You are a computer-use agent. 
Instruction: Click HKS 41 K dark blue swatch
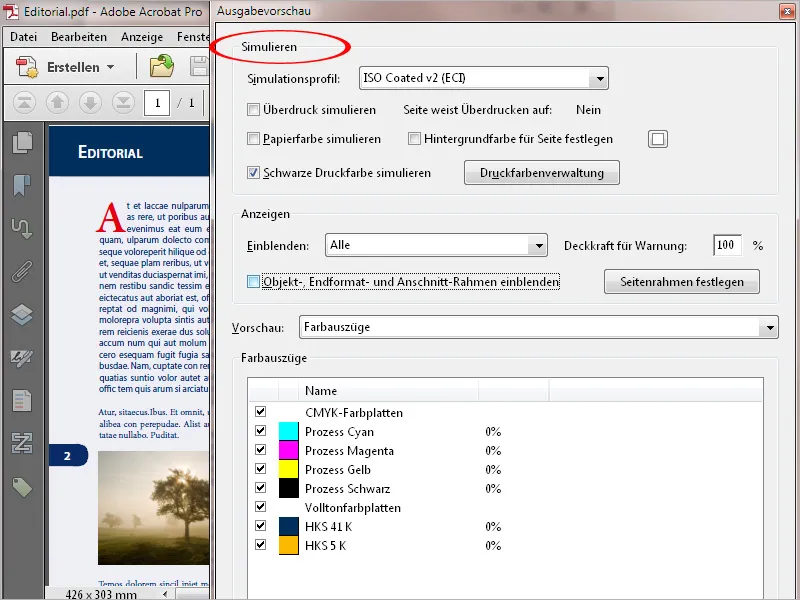coord(288,526)
